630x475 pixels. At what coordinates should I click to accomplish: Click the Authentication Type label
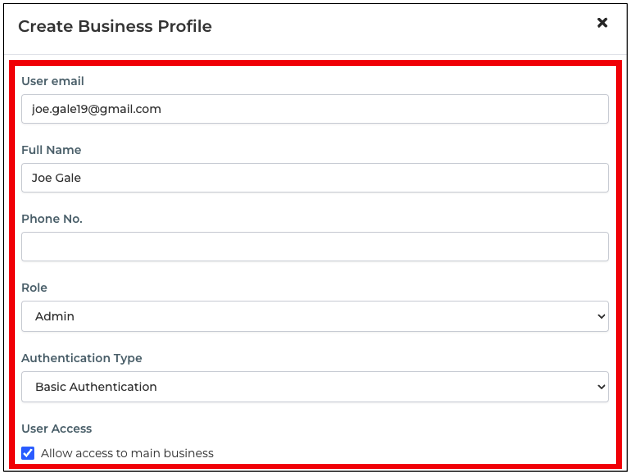coord(82,358)
